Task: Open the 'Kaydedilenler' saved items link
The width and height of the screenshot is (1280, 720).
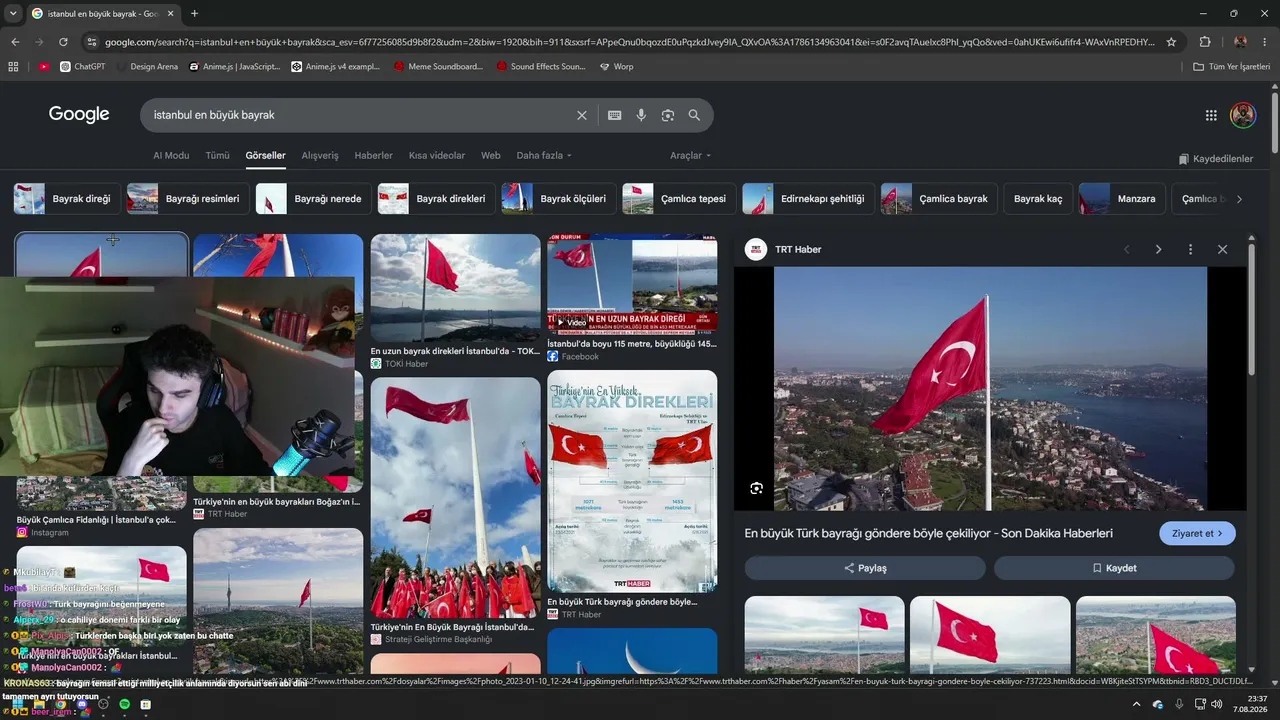Action: tap(1215, 159)
